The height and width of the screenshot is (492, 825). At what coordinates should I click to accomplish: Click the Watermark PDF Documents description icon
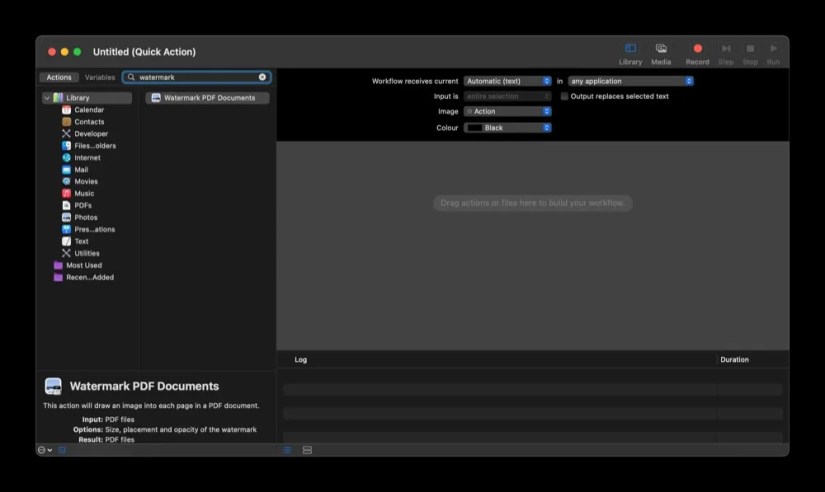point(53,386)
